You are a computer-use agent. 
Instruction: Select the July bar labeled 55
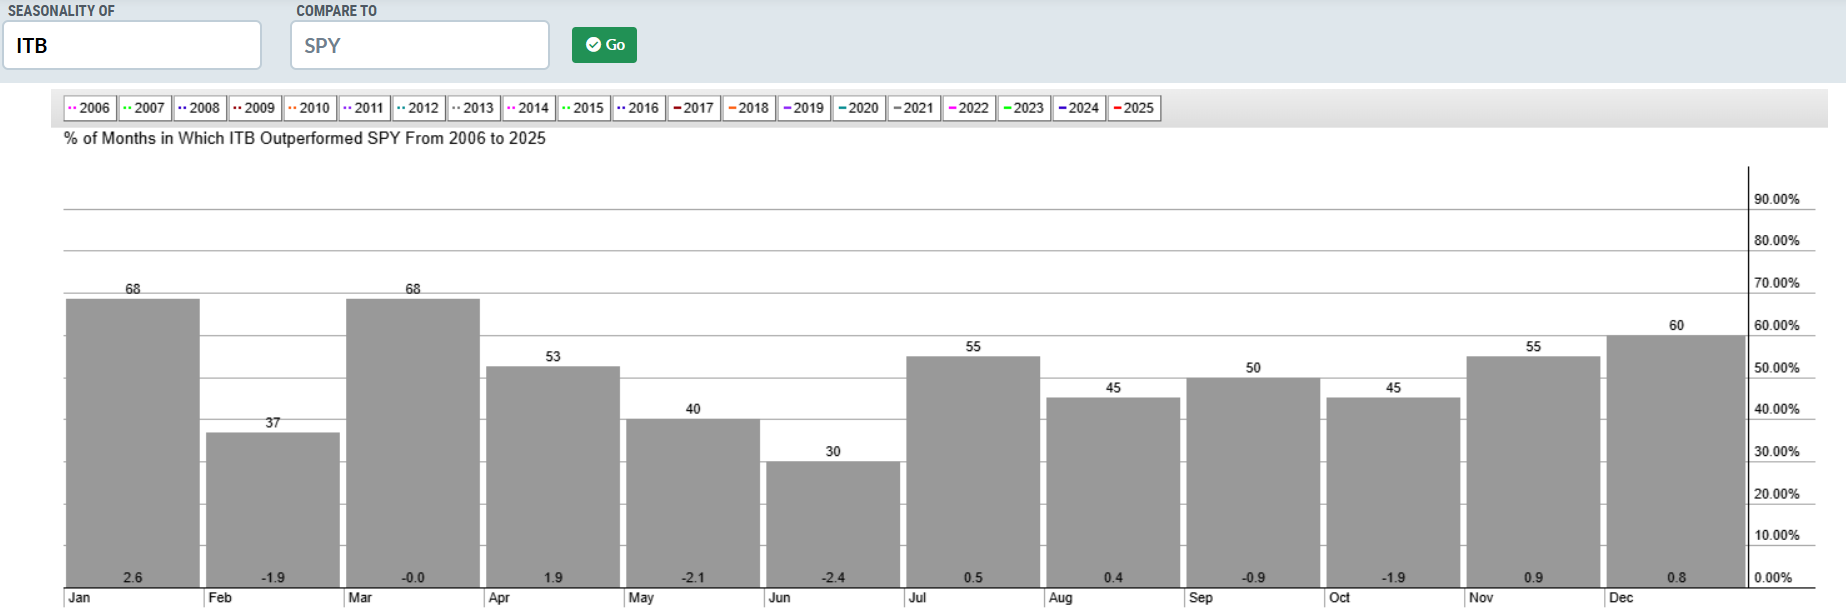(x=973, y=471)
